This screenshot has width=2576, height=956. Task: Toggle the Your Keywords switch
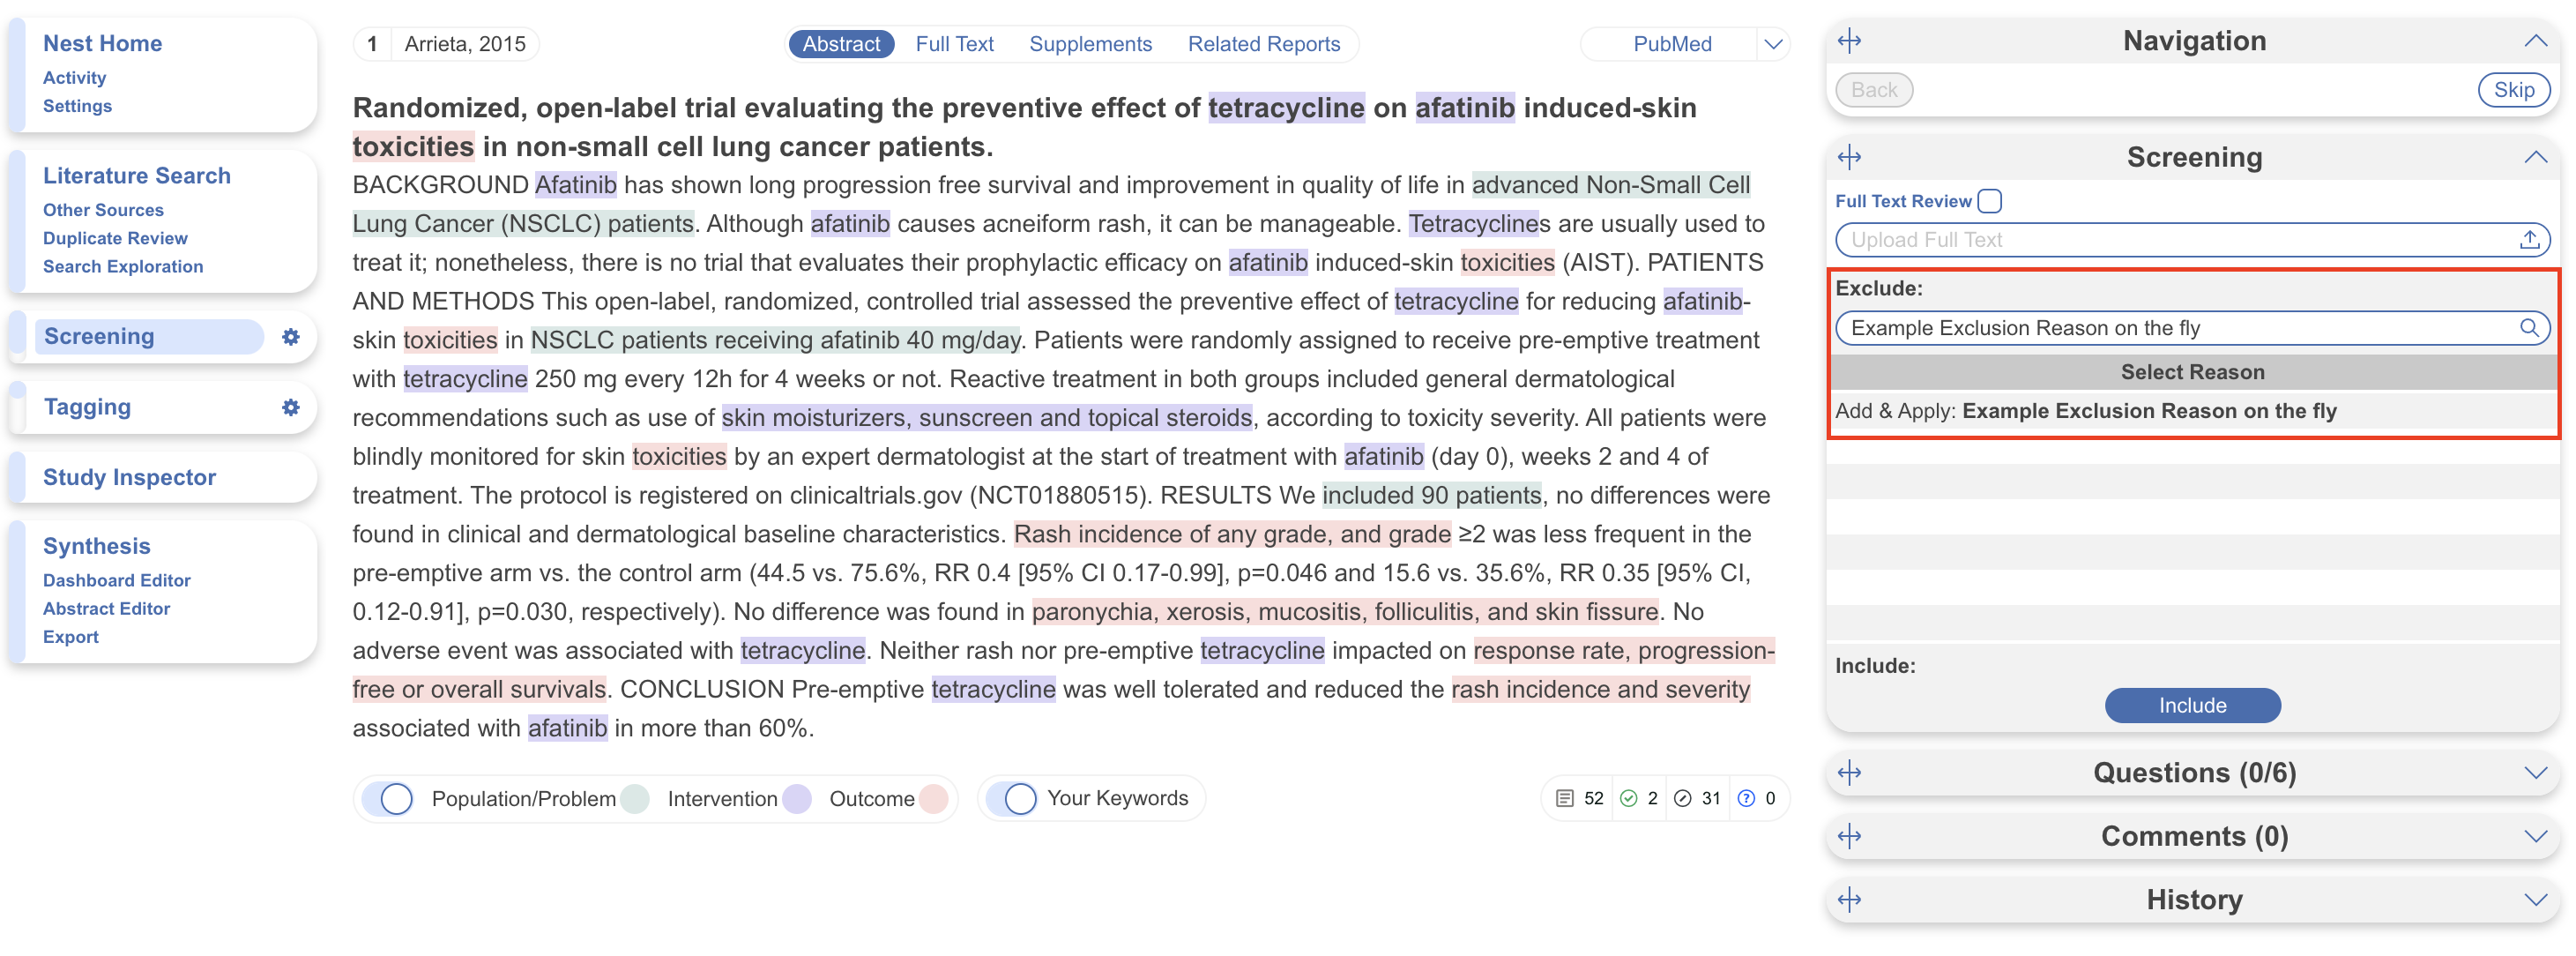pos(1012,798)
